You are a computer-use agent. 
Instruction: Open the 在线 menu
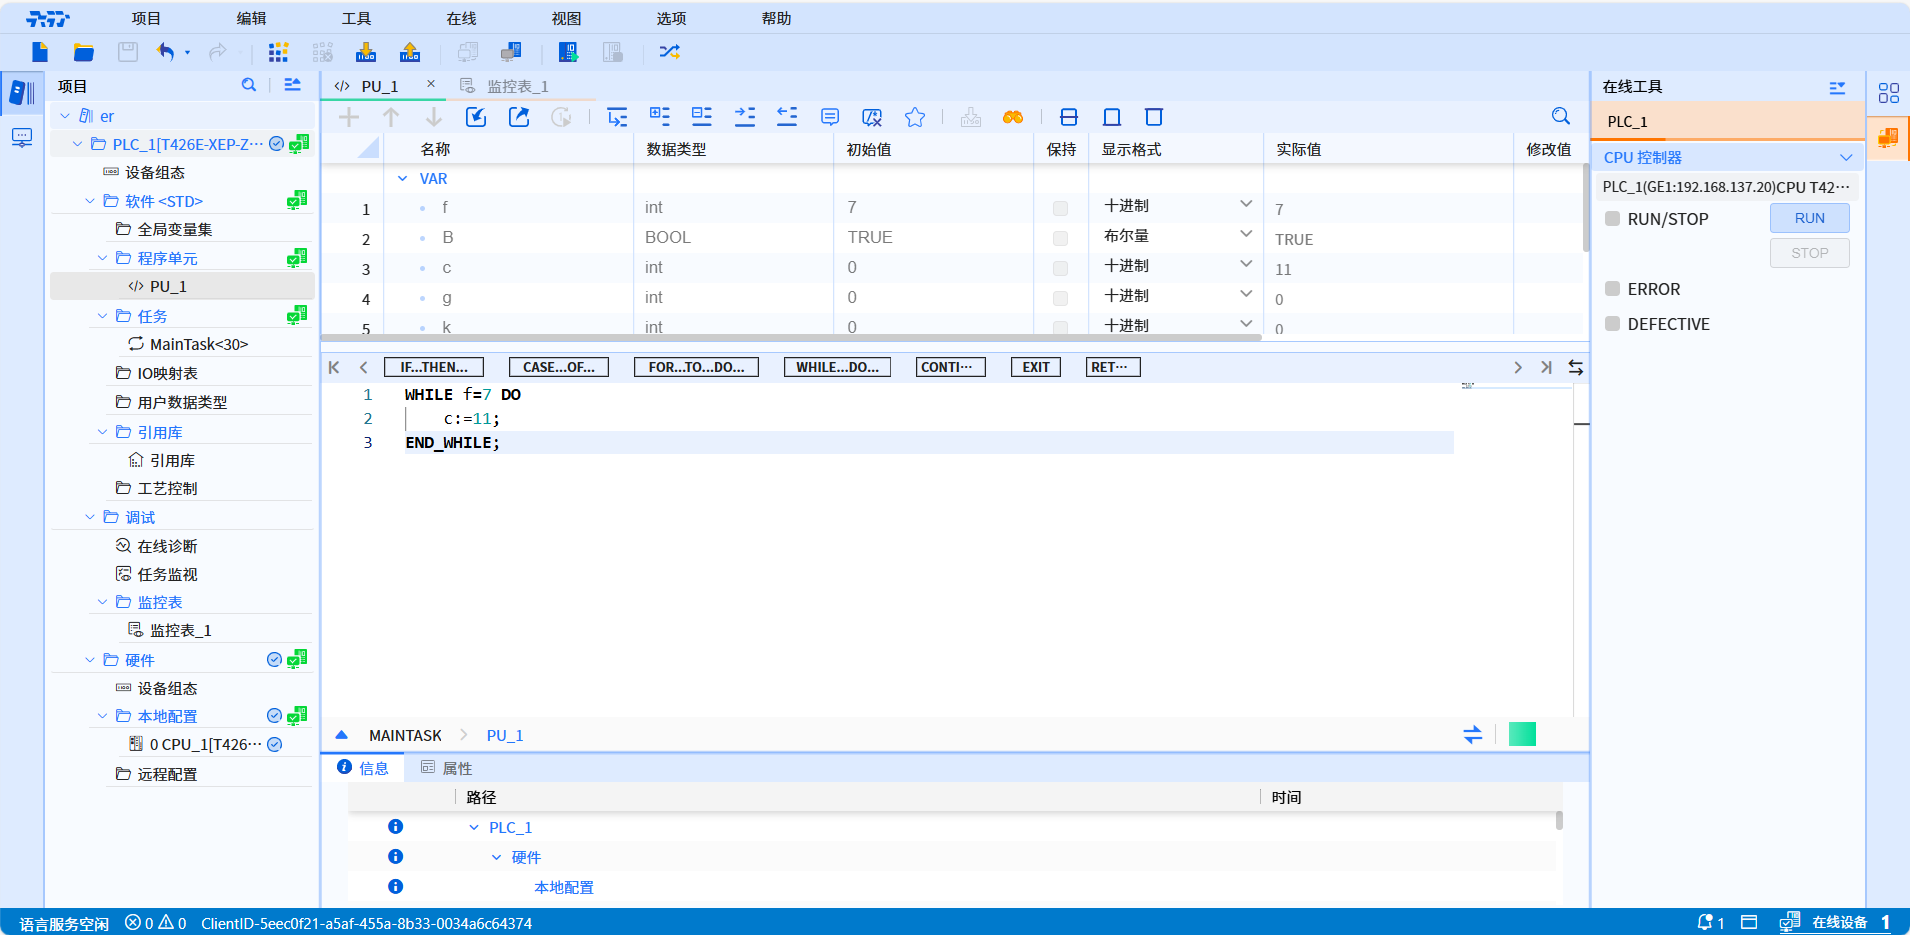(461, 18)
